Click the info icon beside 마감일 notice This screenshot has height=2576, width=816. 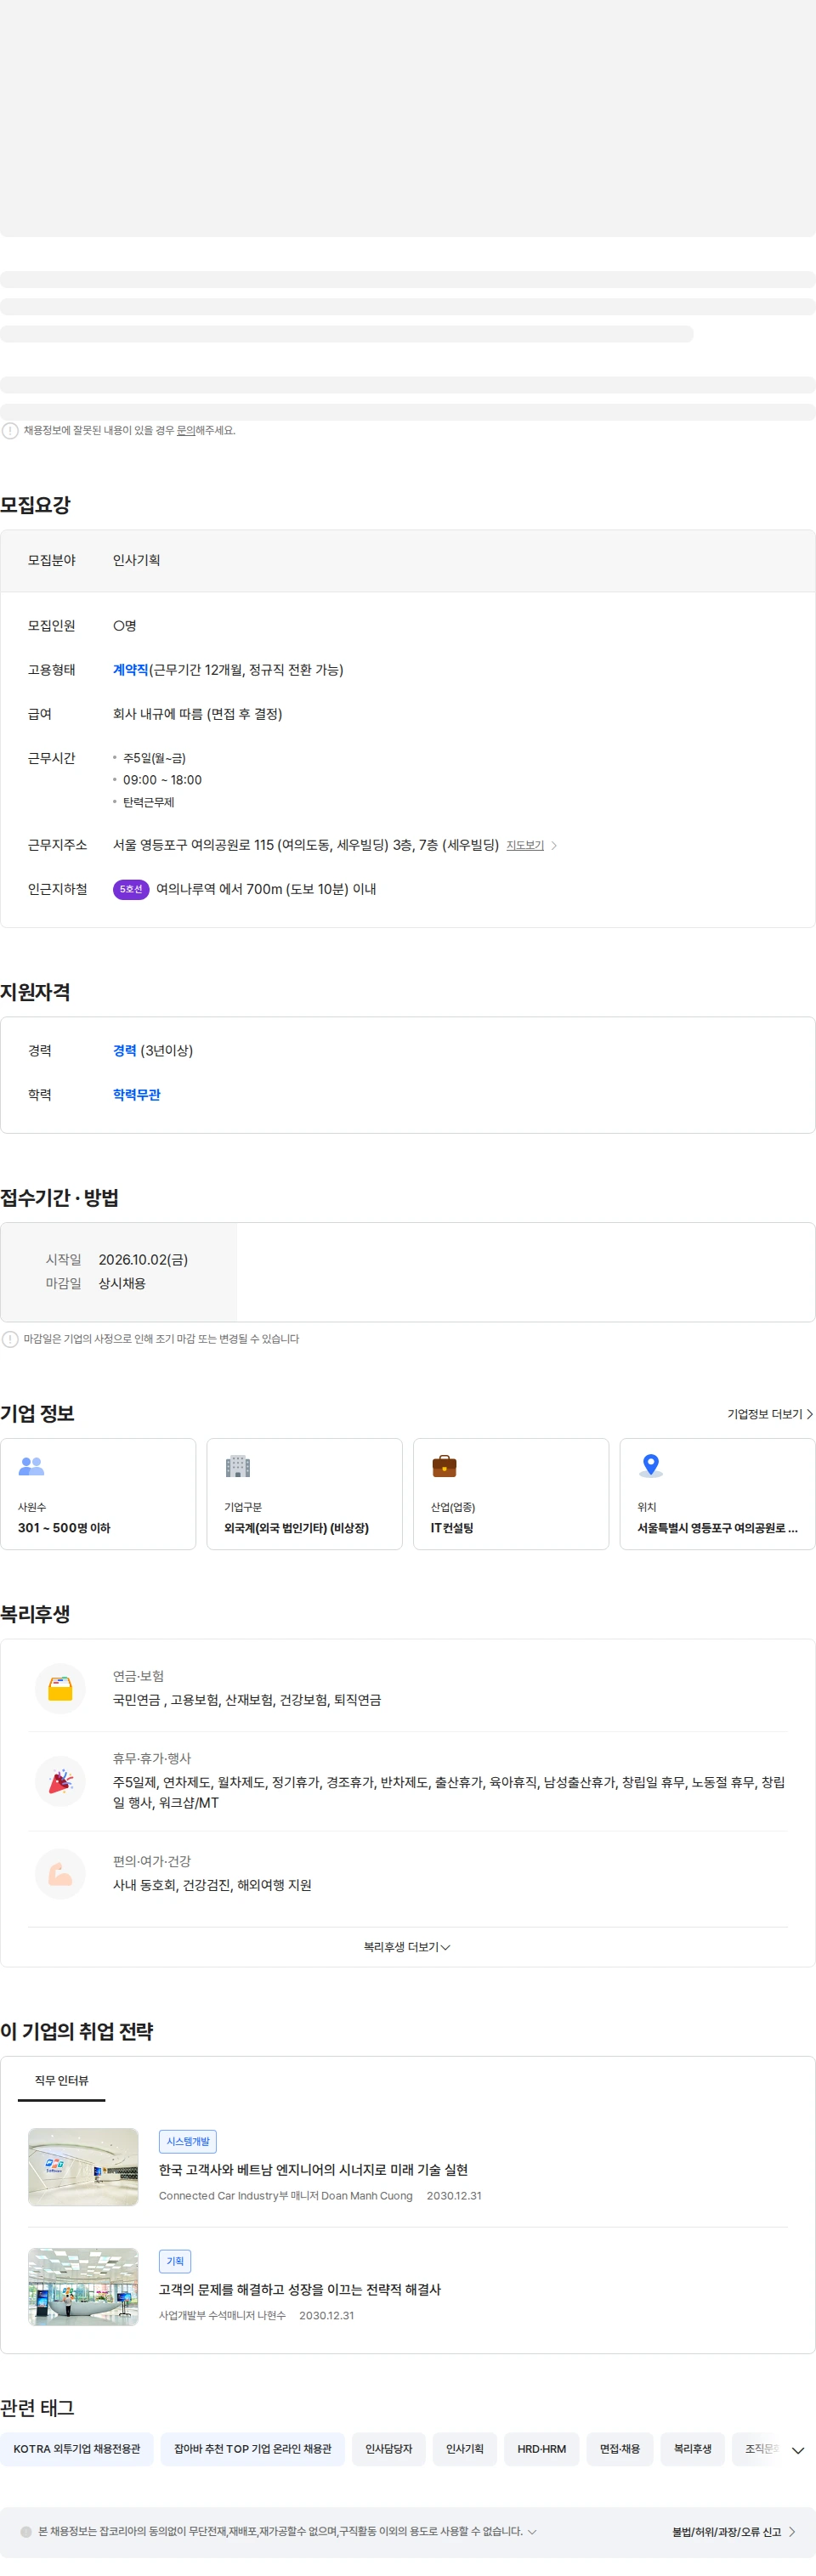[10, 1338]
